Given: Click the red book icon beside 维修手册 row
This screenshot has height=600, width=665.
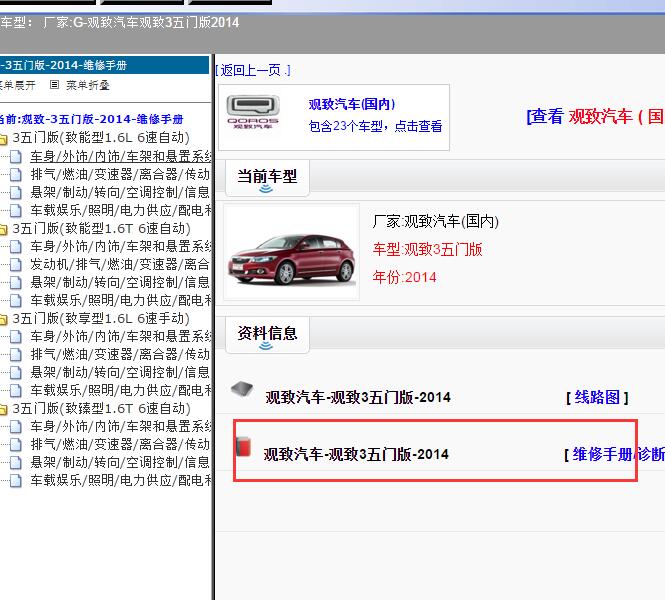Looking at the screenshot, I should pos(243,447).
